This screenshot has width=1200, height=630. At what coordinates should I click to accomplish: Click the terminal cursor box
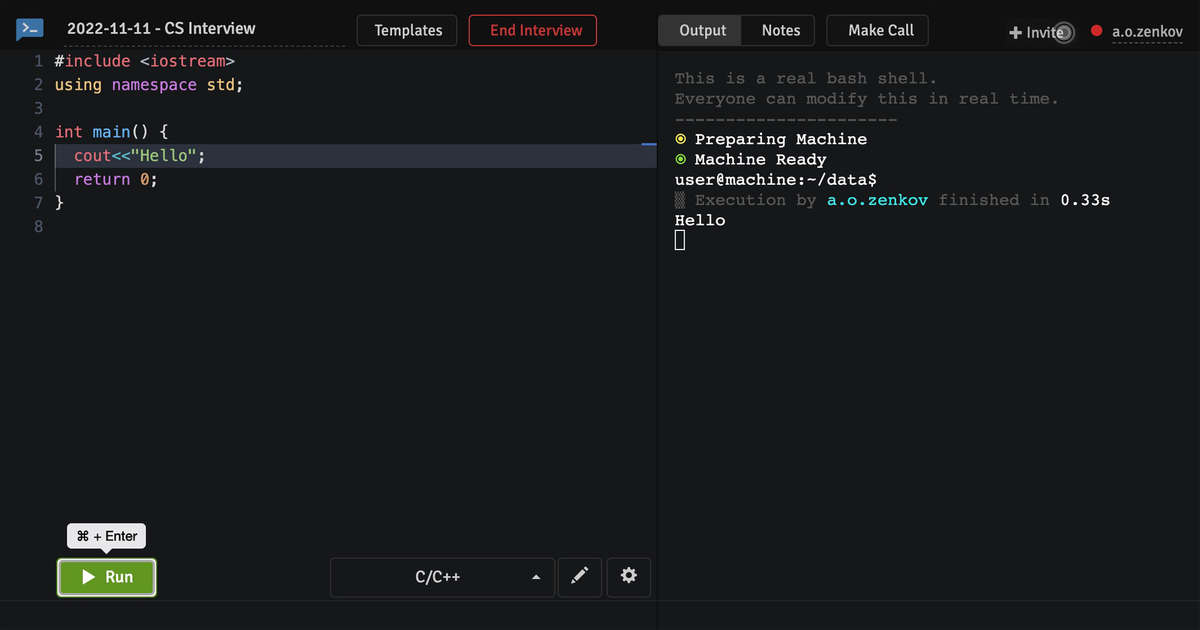pyautogui.click(x=680, y=240)
